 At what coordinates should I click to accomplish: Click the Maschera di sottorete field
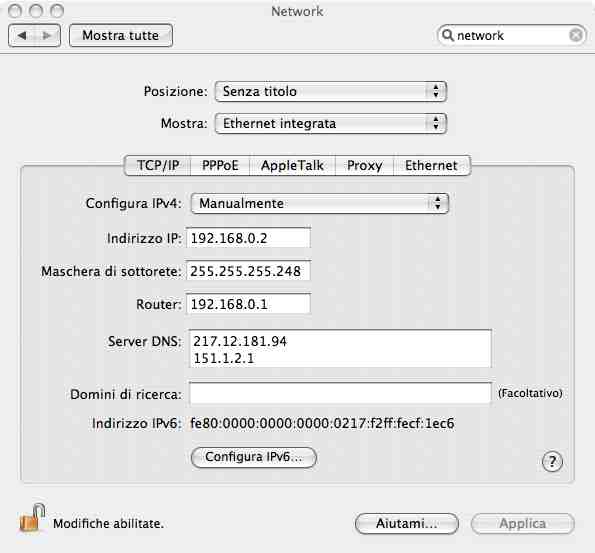click(248, 271)
